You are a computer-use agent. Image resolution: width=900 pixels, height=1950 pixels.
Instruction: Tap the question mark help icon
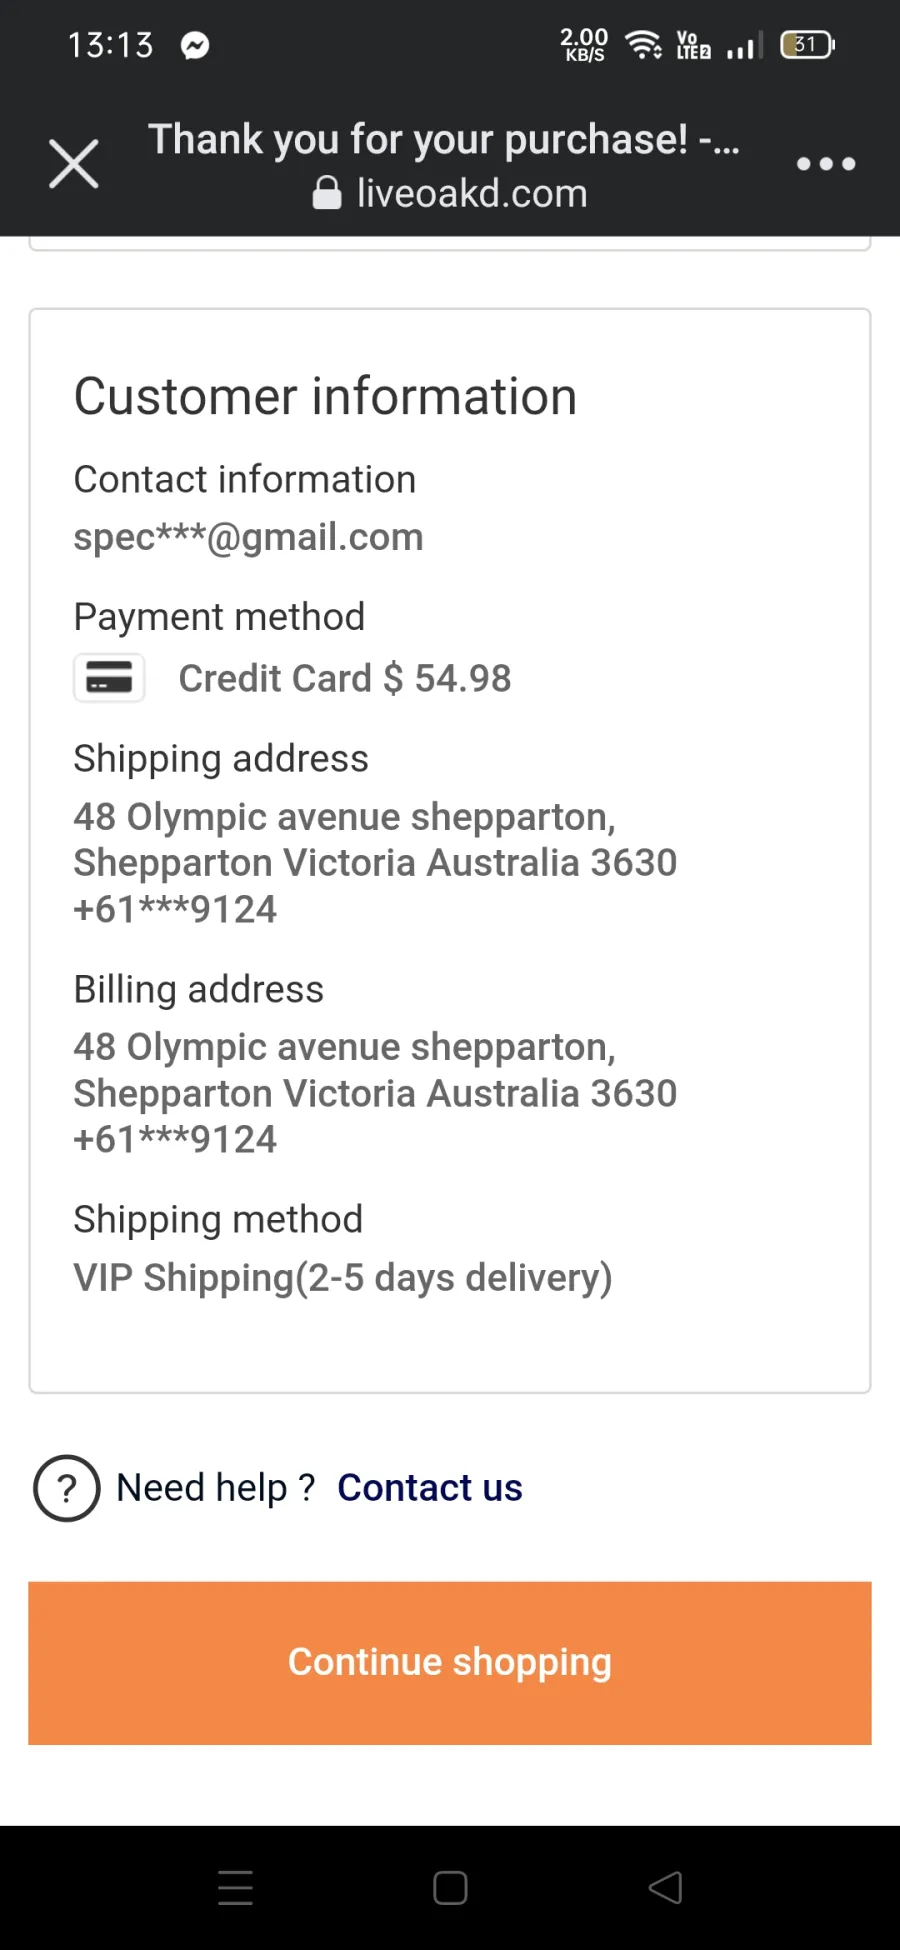[67, 1488]
